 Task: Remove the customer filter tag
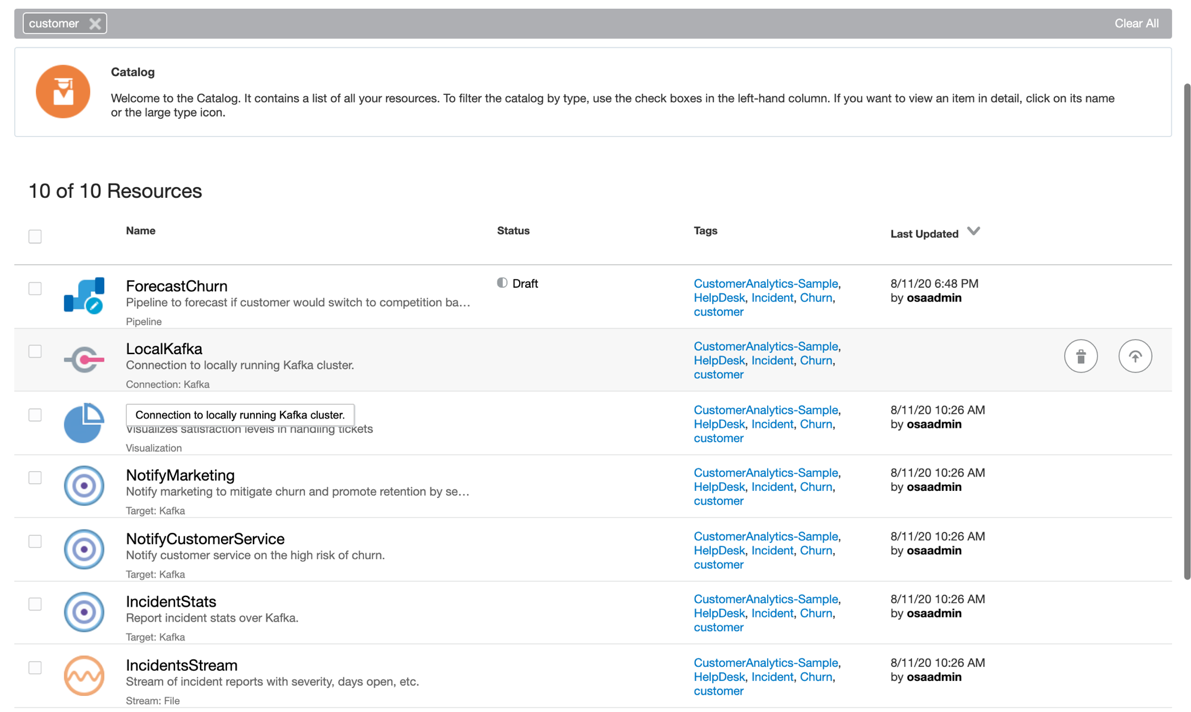95,24
